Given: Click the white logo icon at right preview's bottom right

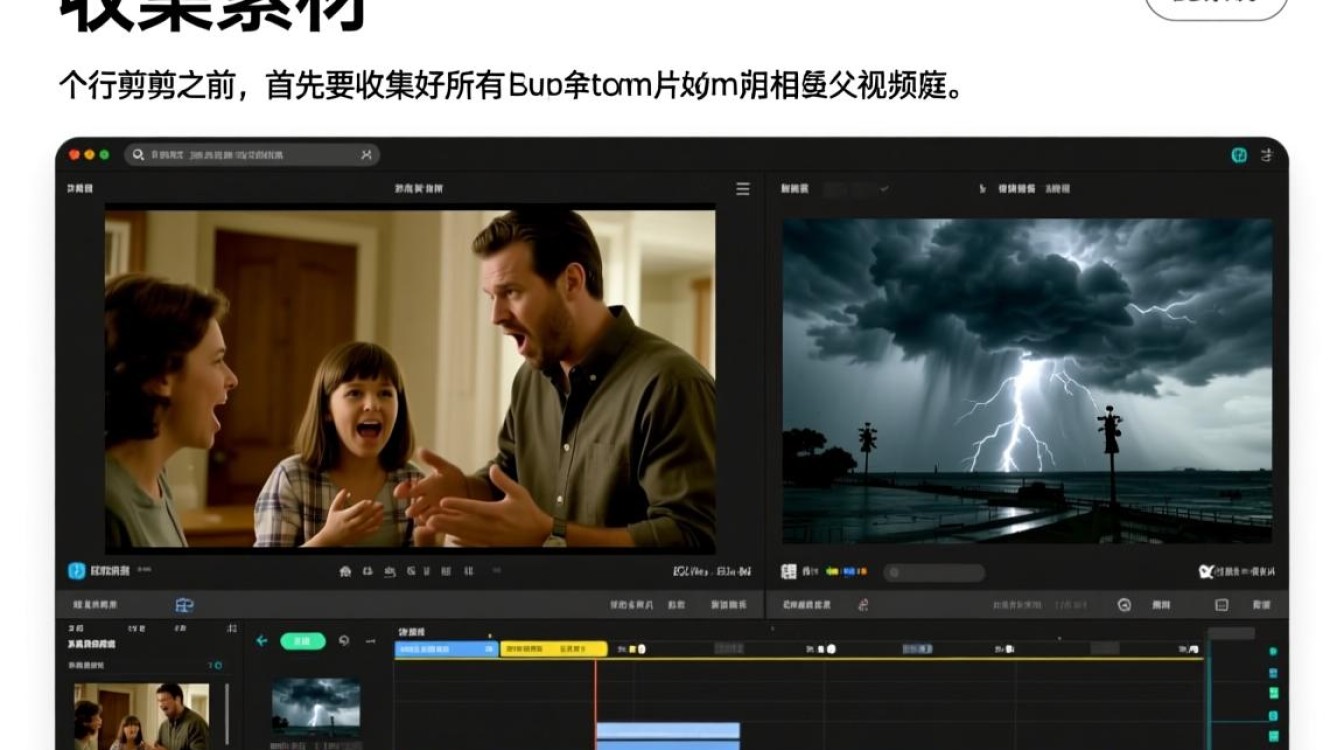Looking at the screenshot, I should click(1206, 572).
